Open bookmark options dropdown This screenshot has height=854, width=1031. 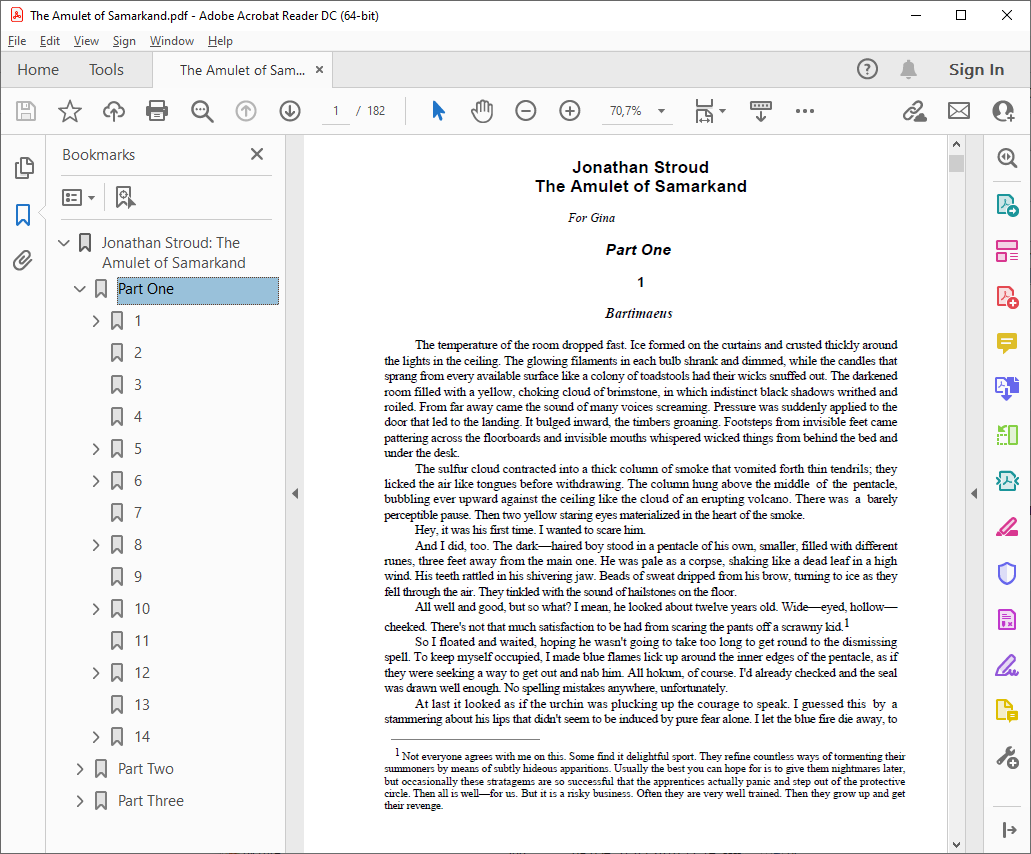pos(79,197)
